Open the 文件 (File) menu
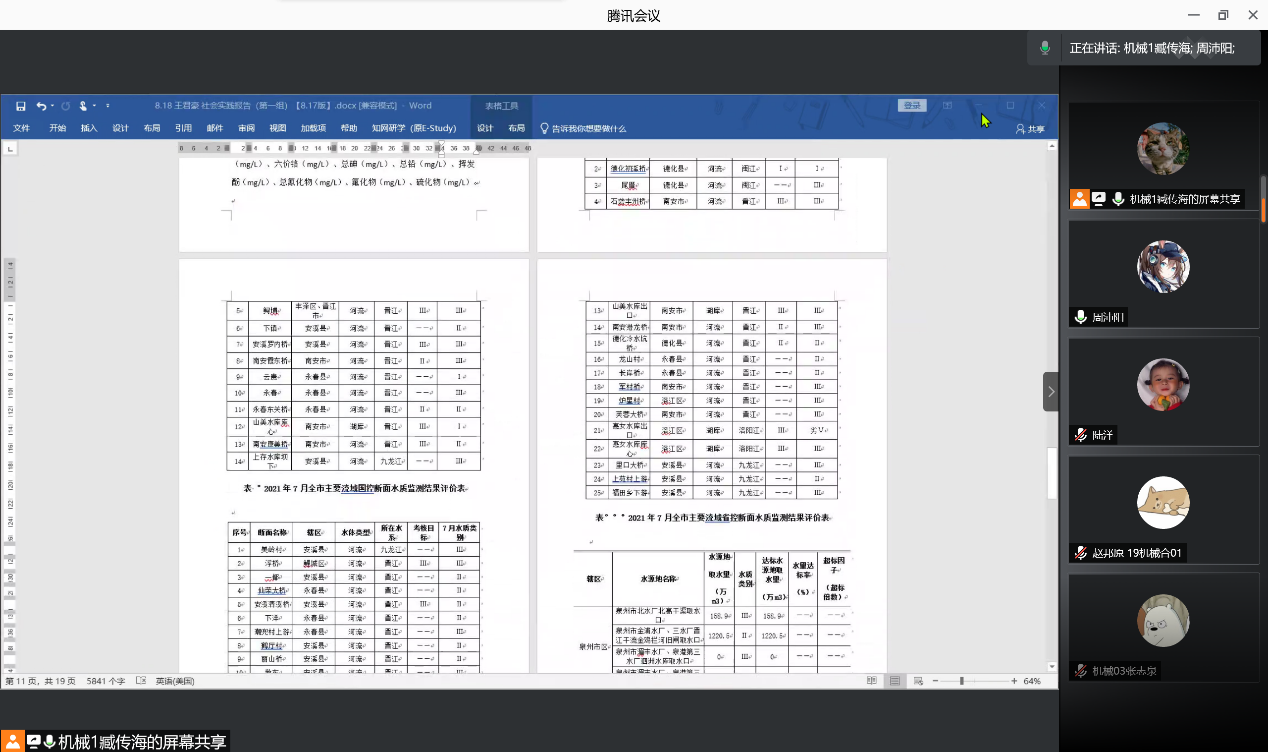Image resolution: width=1268 pixels, height=752 pixels. click(21, 128)
